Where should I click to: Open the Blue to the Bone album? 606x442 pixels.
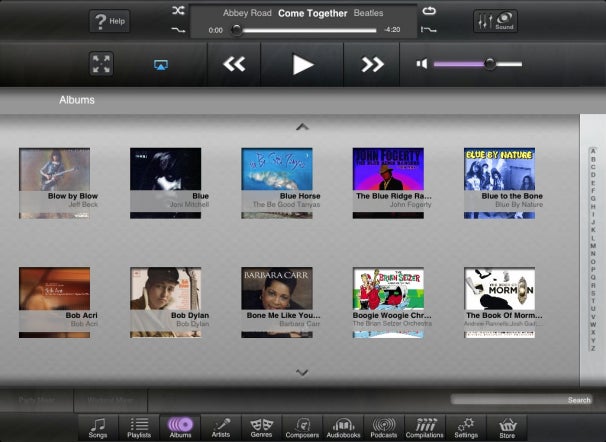[x=500, y=183]
